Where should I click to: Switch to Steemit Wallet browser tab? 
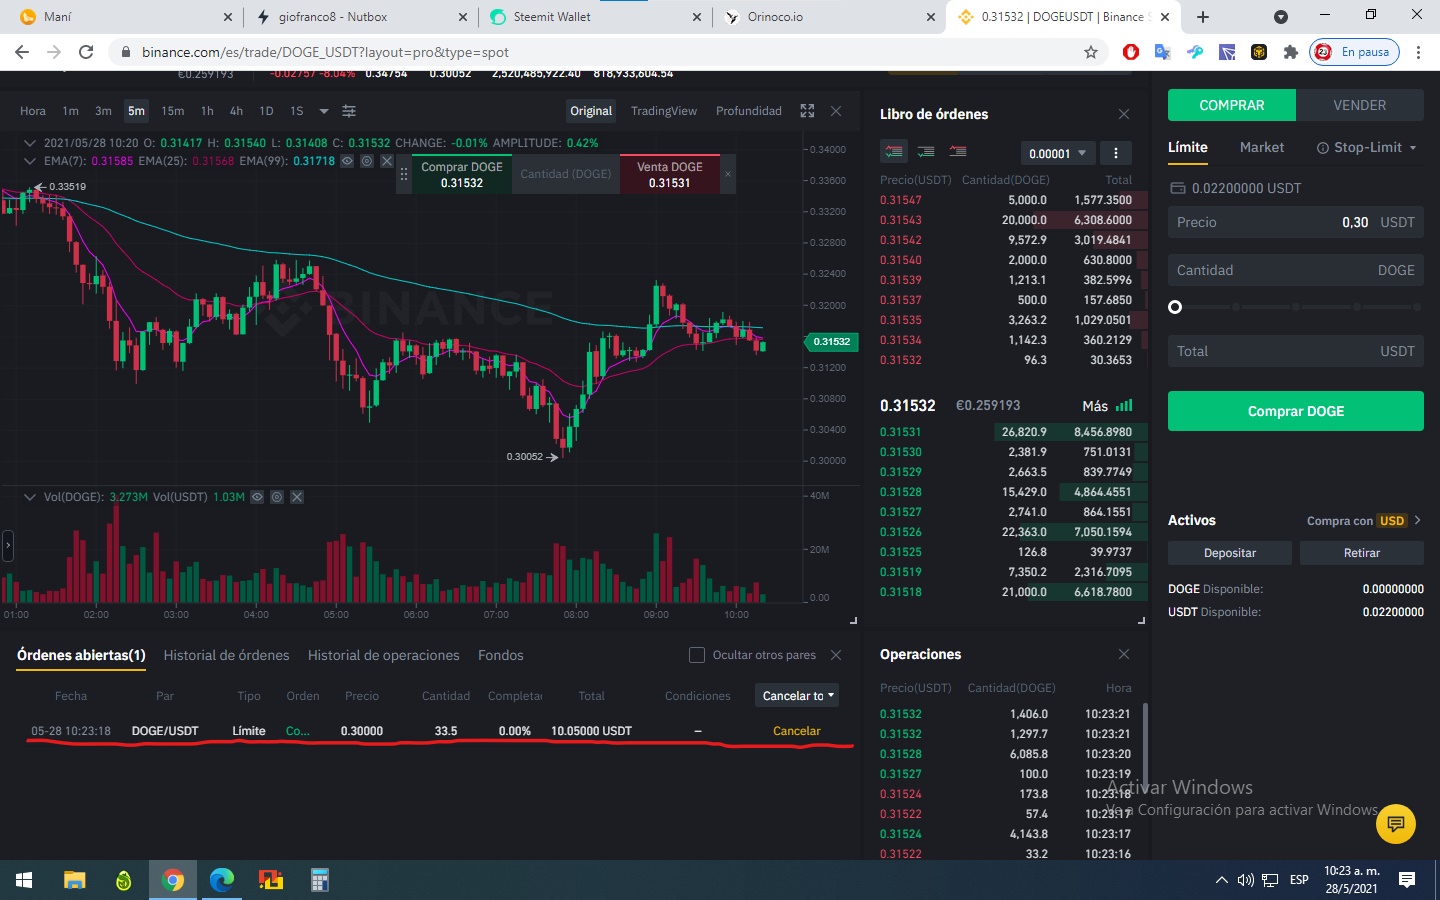click(x=595, y=17)
